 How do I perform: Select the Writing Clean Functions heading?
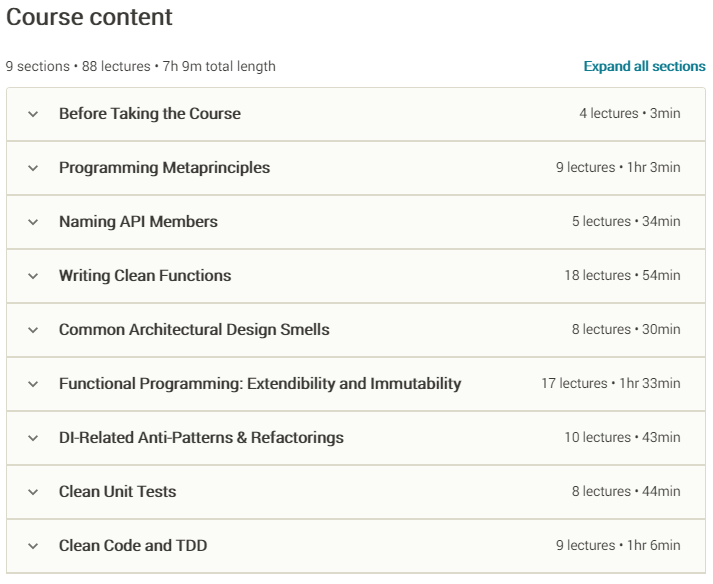coord(145,276)
